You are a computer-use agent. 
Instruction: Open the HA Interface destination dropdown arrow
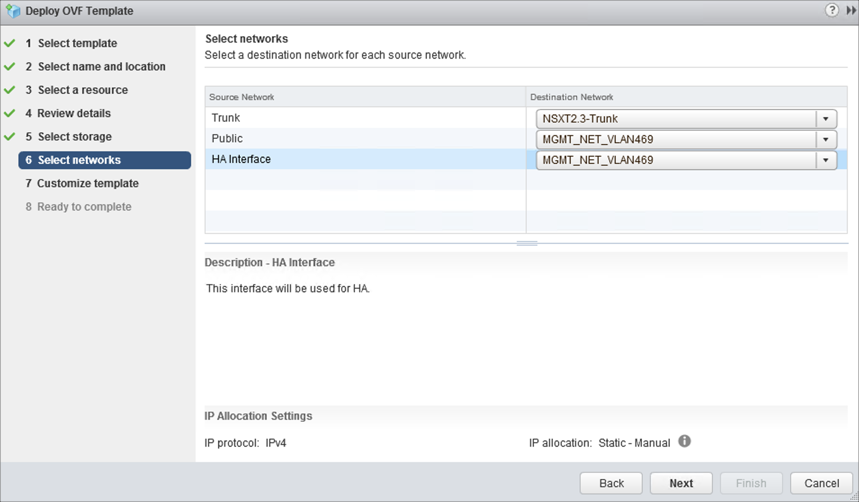click(826, 160)
